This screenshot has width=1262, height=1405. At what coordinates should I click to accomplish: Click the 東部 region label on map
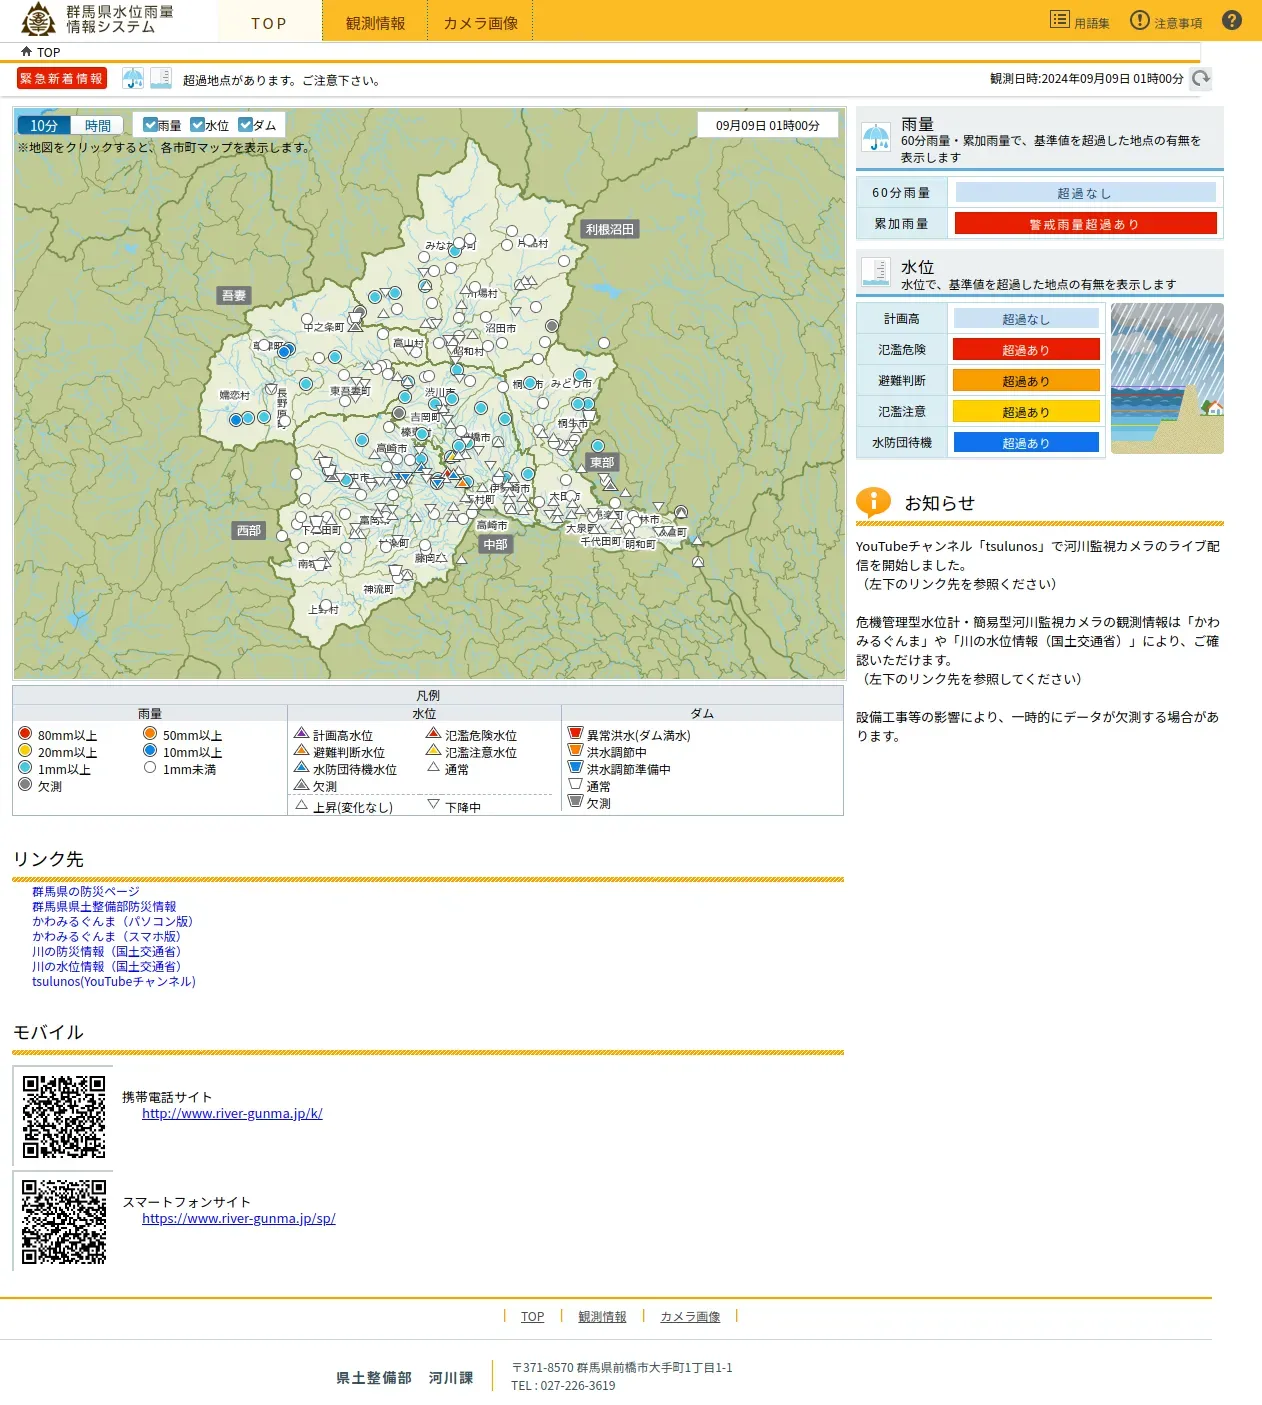(x=602, y=462)
